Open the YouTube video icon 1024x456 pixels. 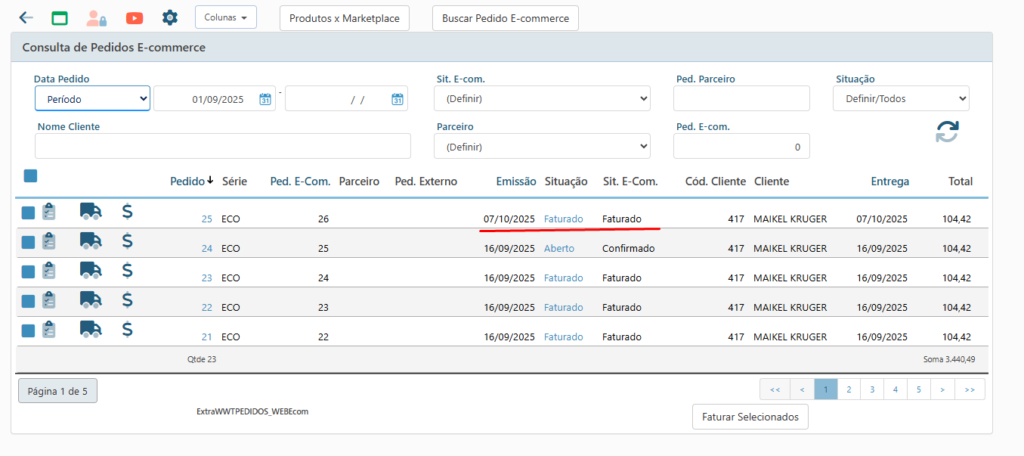click(134, 18)
